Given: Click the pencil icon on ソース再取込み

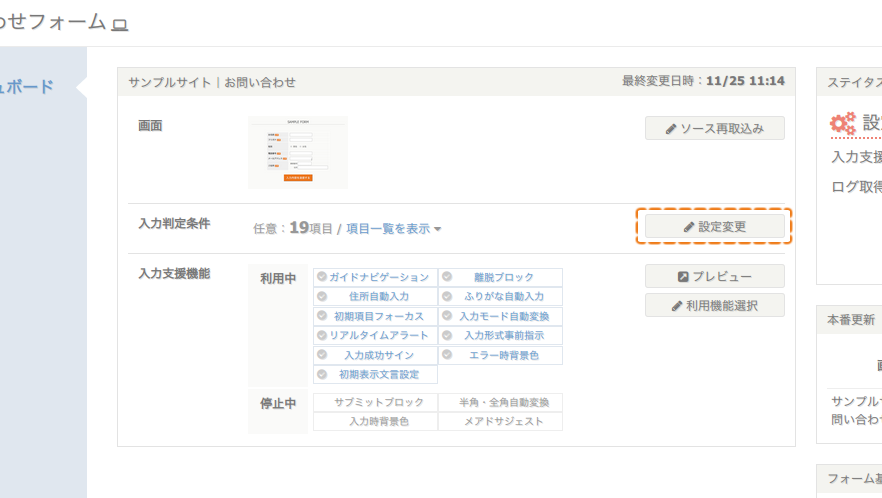Looking at the screenshot, I should 670,129.
